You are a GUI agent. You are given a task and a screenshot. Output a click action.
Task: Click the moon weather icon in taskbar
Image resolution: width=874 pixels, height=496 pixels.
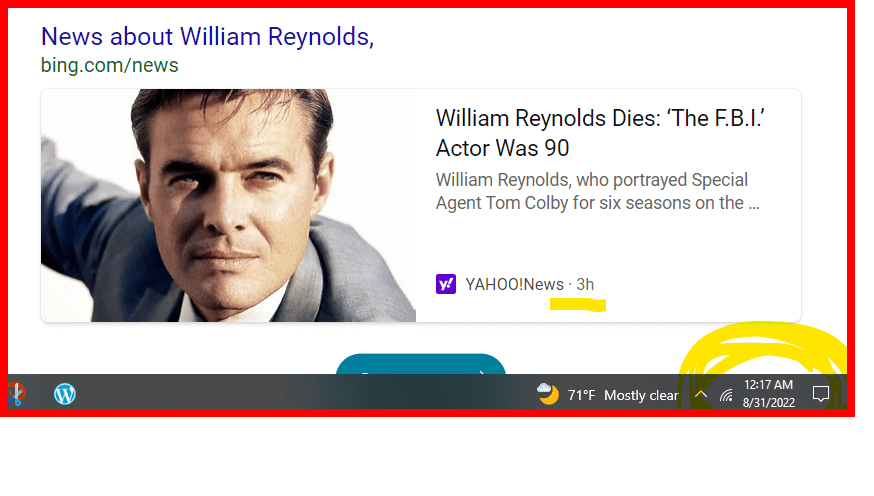[547, 394]
